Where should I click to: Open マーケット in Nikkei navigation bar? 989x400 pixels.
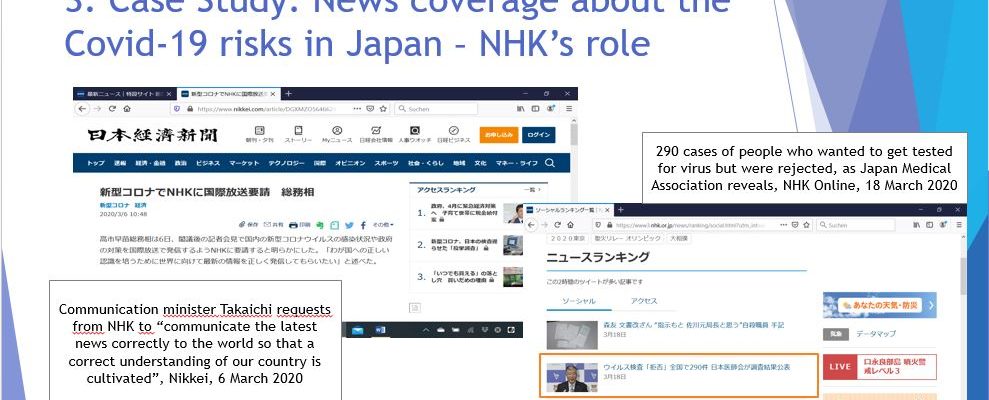[243, 163]
